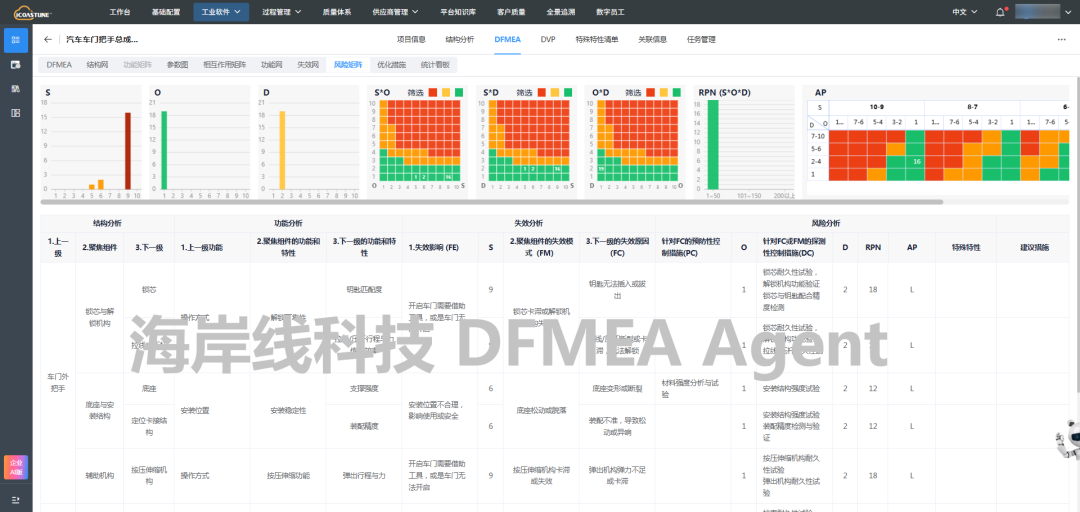The image size is (1080, 512).
Task: Select the 锁芯与解锁机构 cell
Action: click(x=98, y=318)
